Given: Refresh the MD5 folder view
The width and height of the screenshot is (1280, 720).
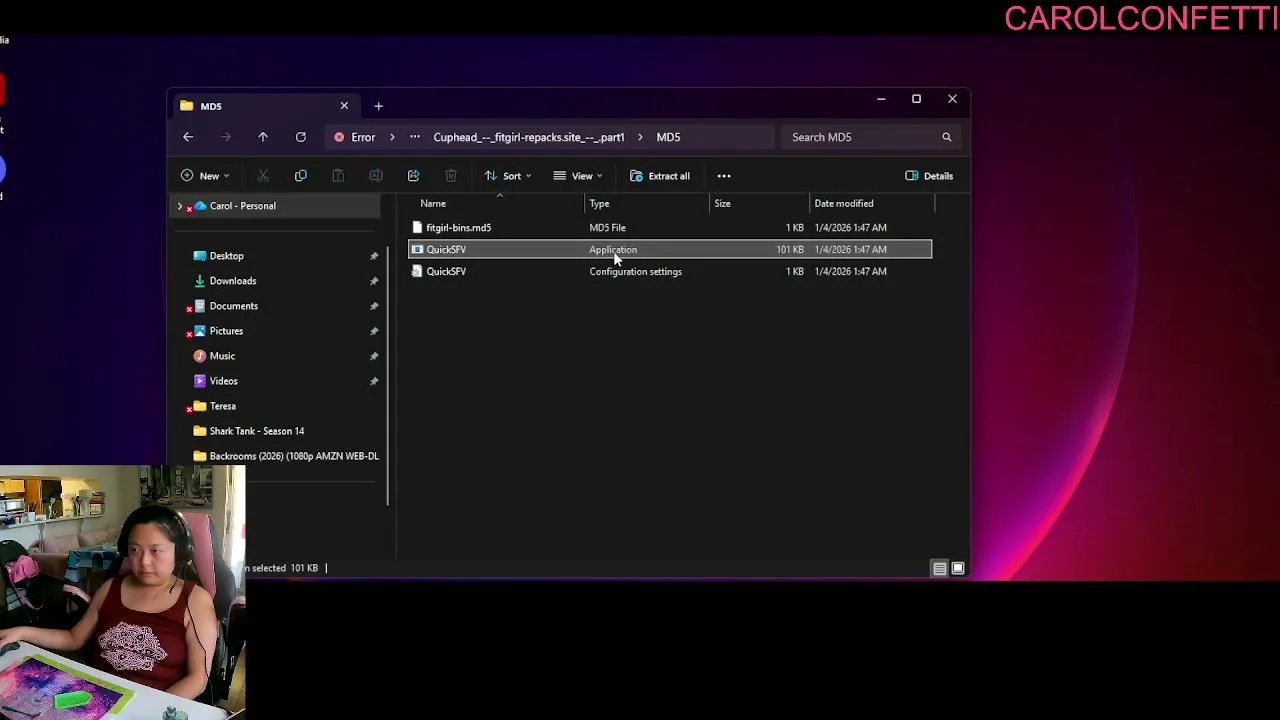Looking at the screenshot, I should (x=301, y=137).
